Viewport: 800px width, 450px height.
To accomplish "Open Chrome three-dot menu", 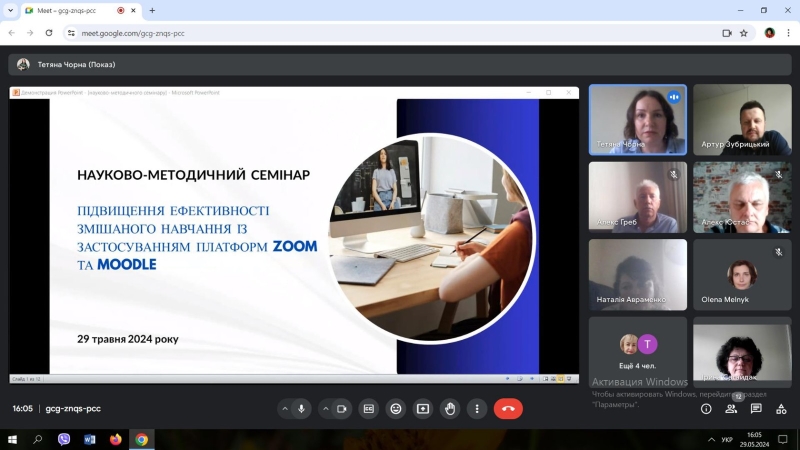I will click(788, 33).
